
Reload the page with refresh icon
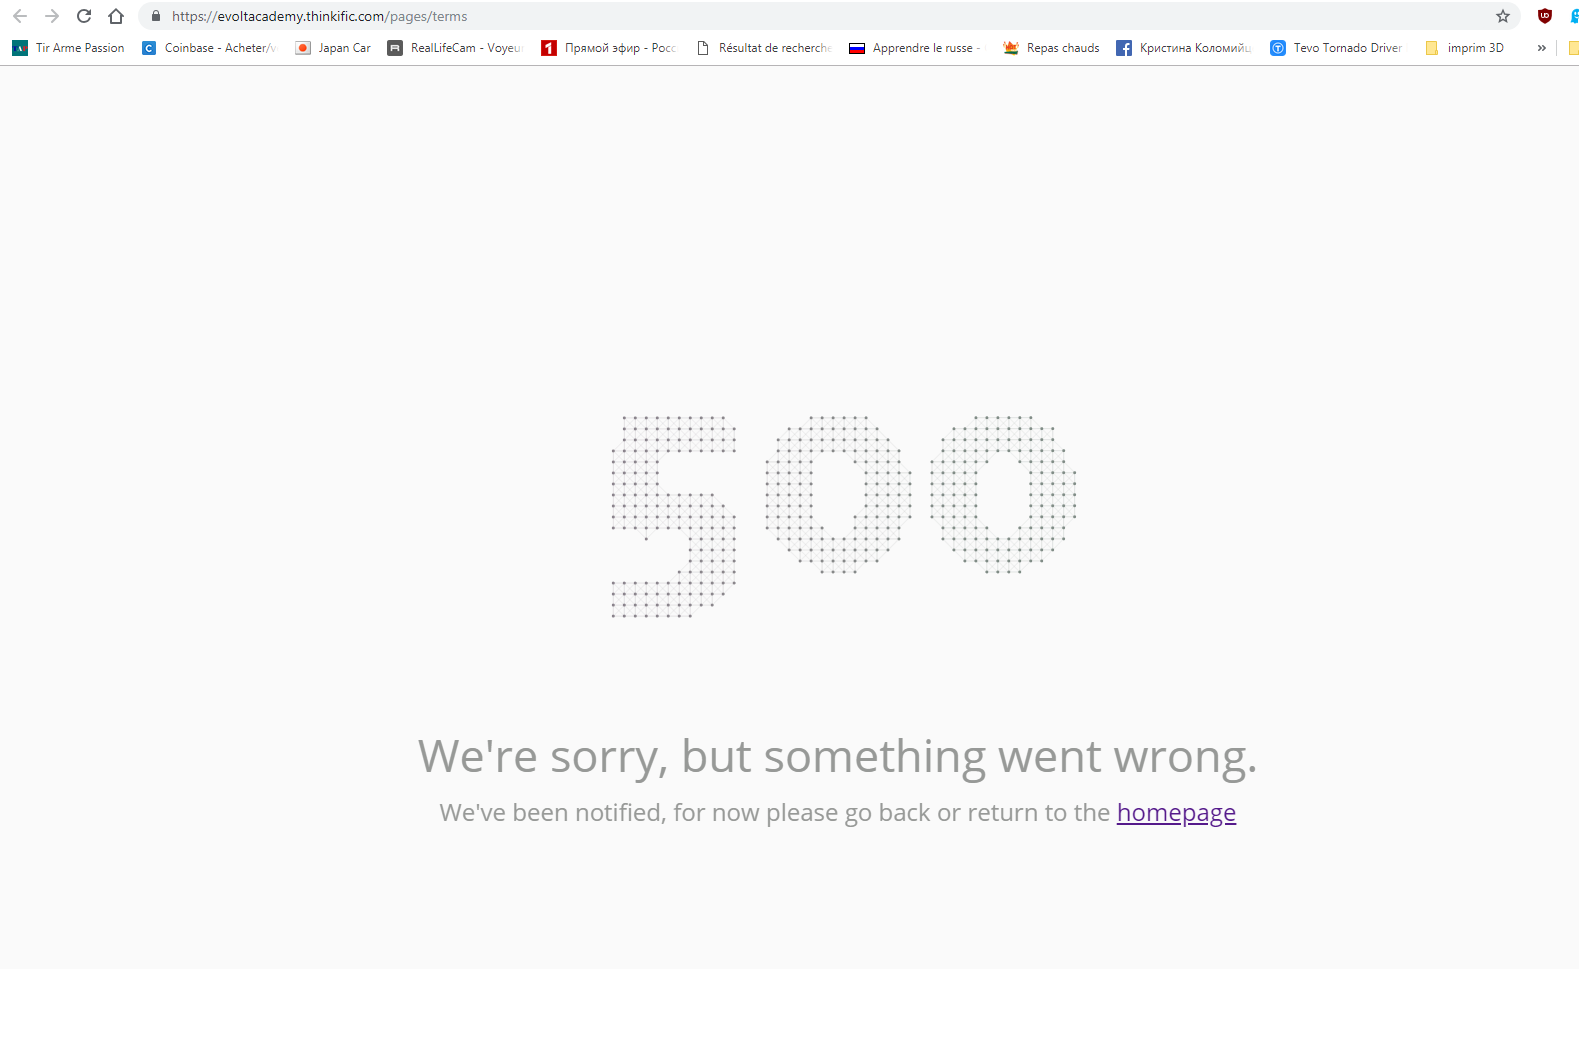tap(84, 16)
